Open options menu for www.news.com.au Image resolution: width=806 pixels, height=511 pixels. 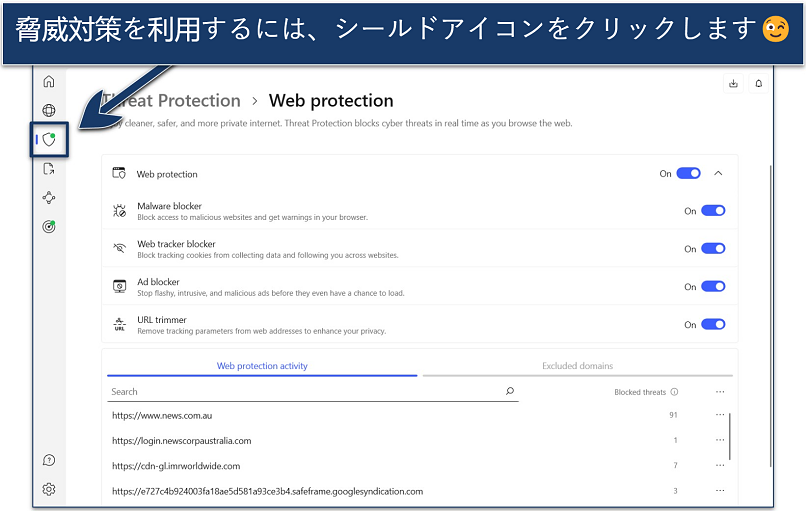coord(720,414)
